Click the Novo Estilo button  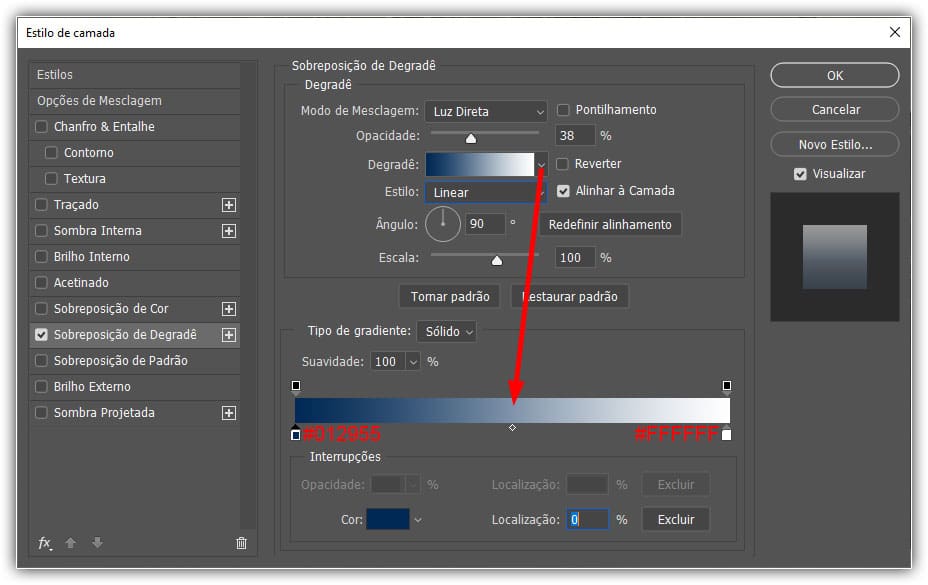(x=835, y=145)
